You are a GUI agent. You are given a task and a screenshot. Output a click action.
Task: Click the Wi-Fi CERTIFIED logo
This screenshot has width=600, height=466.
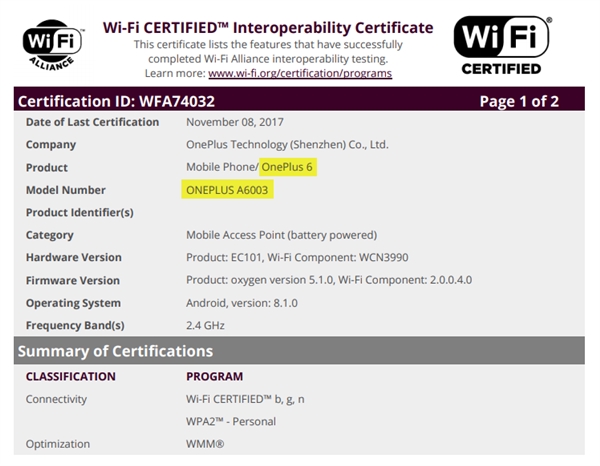(x=501, y=45)
